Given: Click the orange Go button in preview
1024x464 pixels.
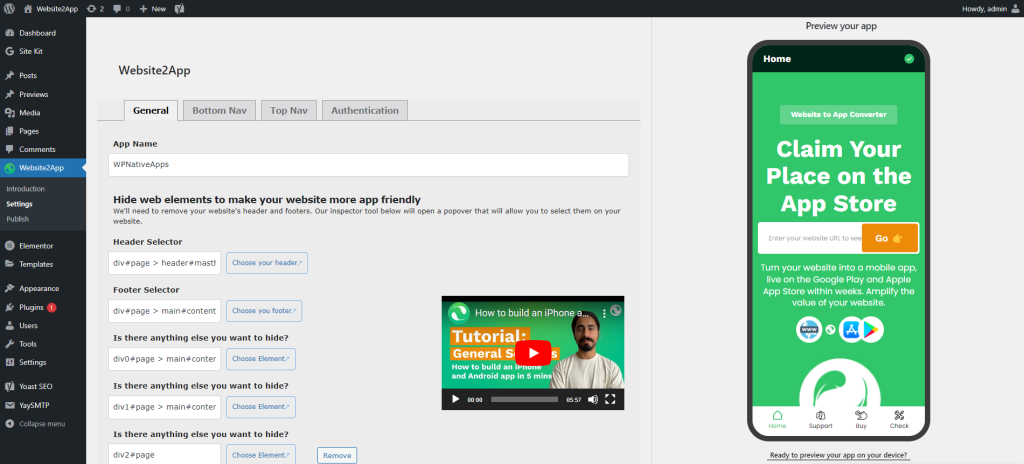Looking at the screenshot, I should [x=889, y=238].
